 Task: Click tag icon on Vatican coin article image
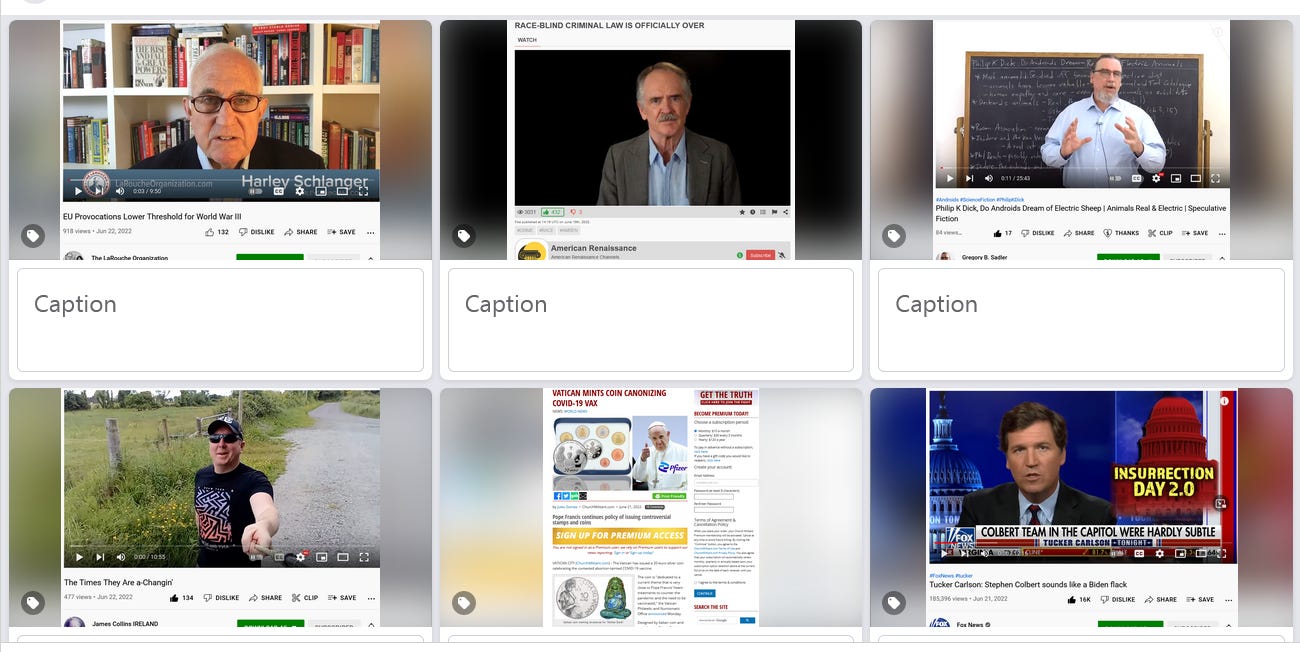point(463,602)
